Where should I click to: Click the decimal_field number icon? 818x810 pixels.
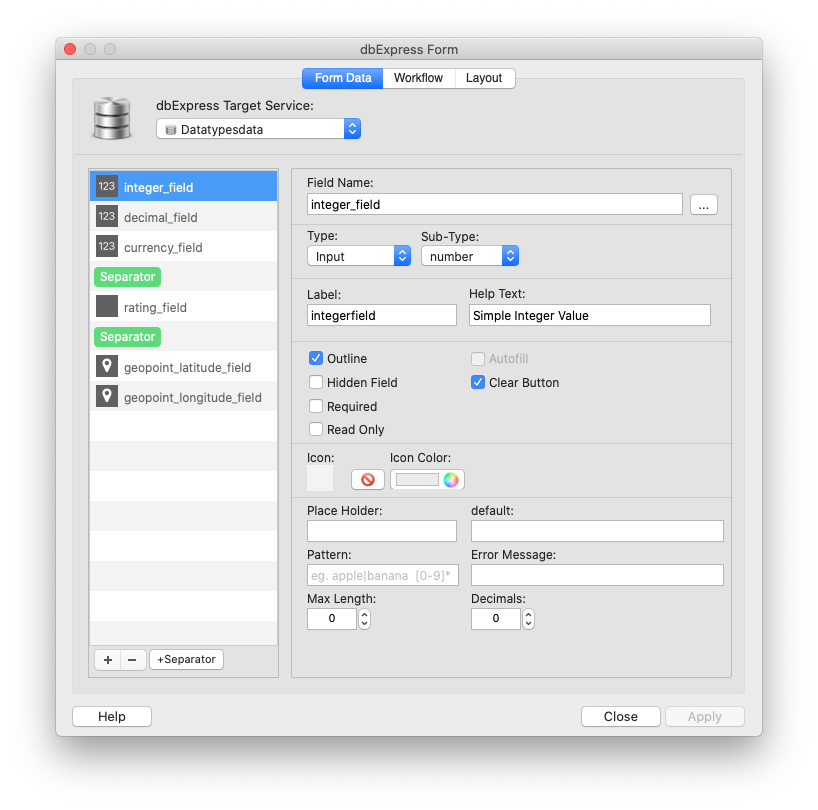[x=107, y=217]
